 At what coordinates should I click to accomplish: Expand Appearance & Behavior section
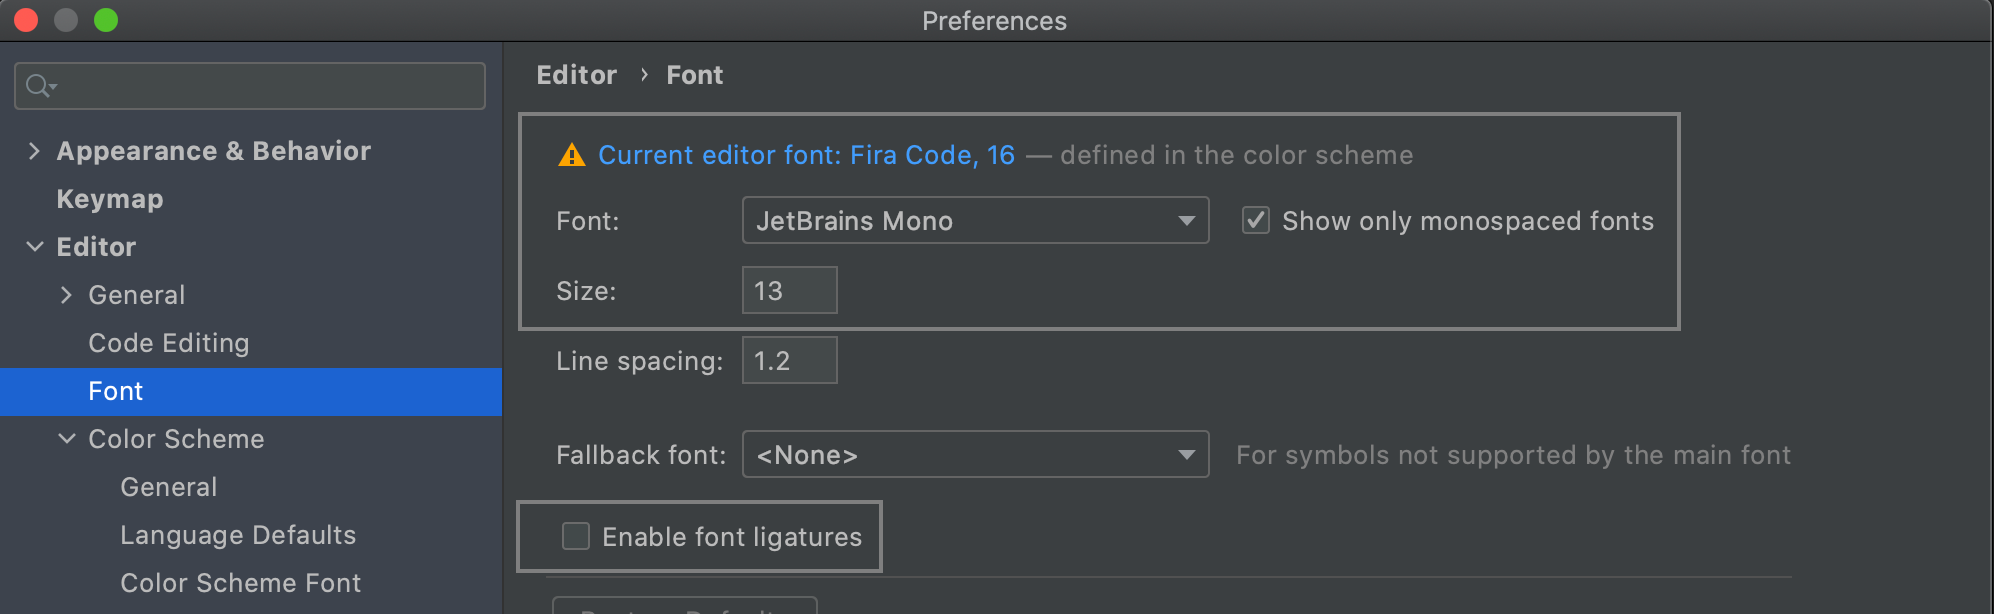click(34, 151)
